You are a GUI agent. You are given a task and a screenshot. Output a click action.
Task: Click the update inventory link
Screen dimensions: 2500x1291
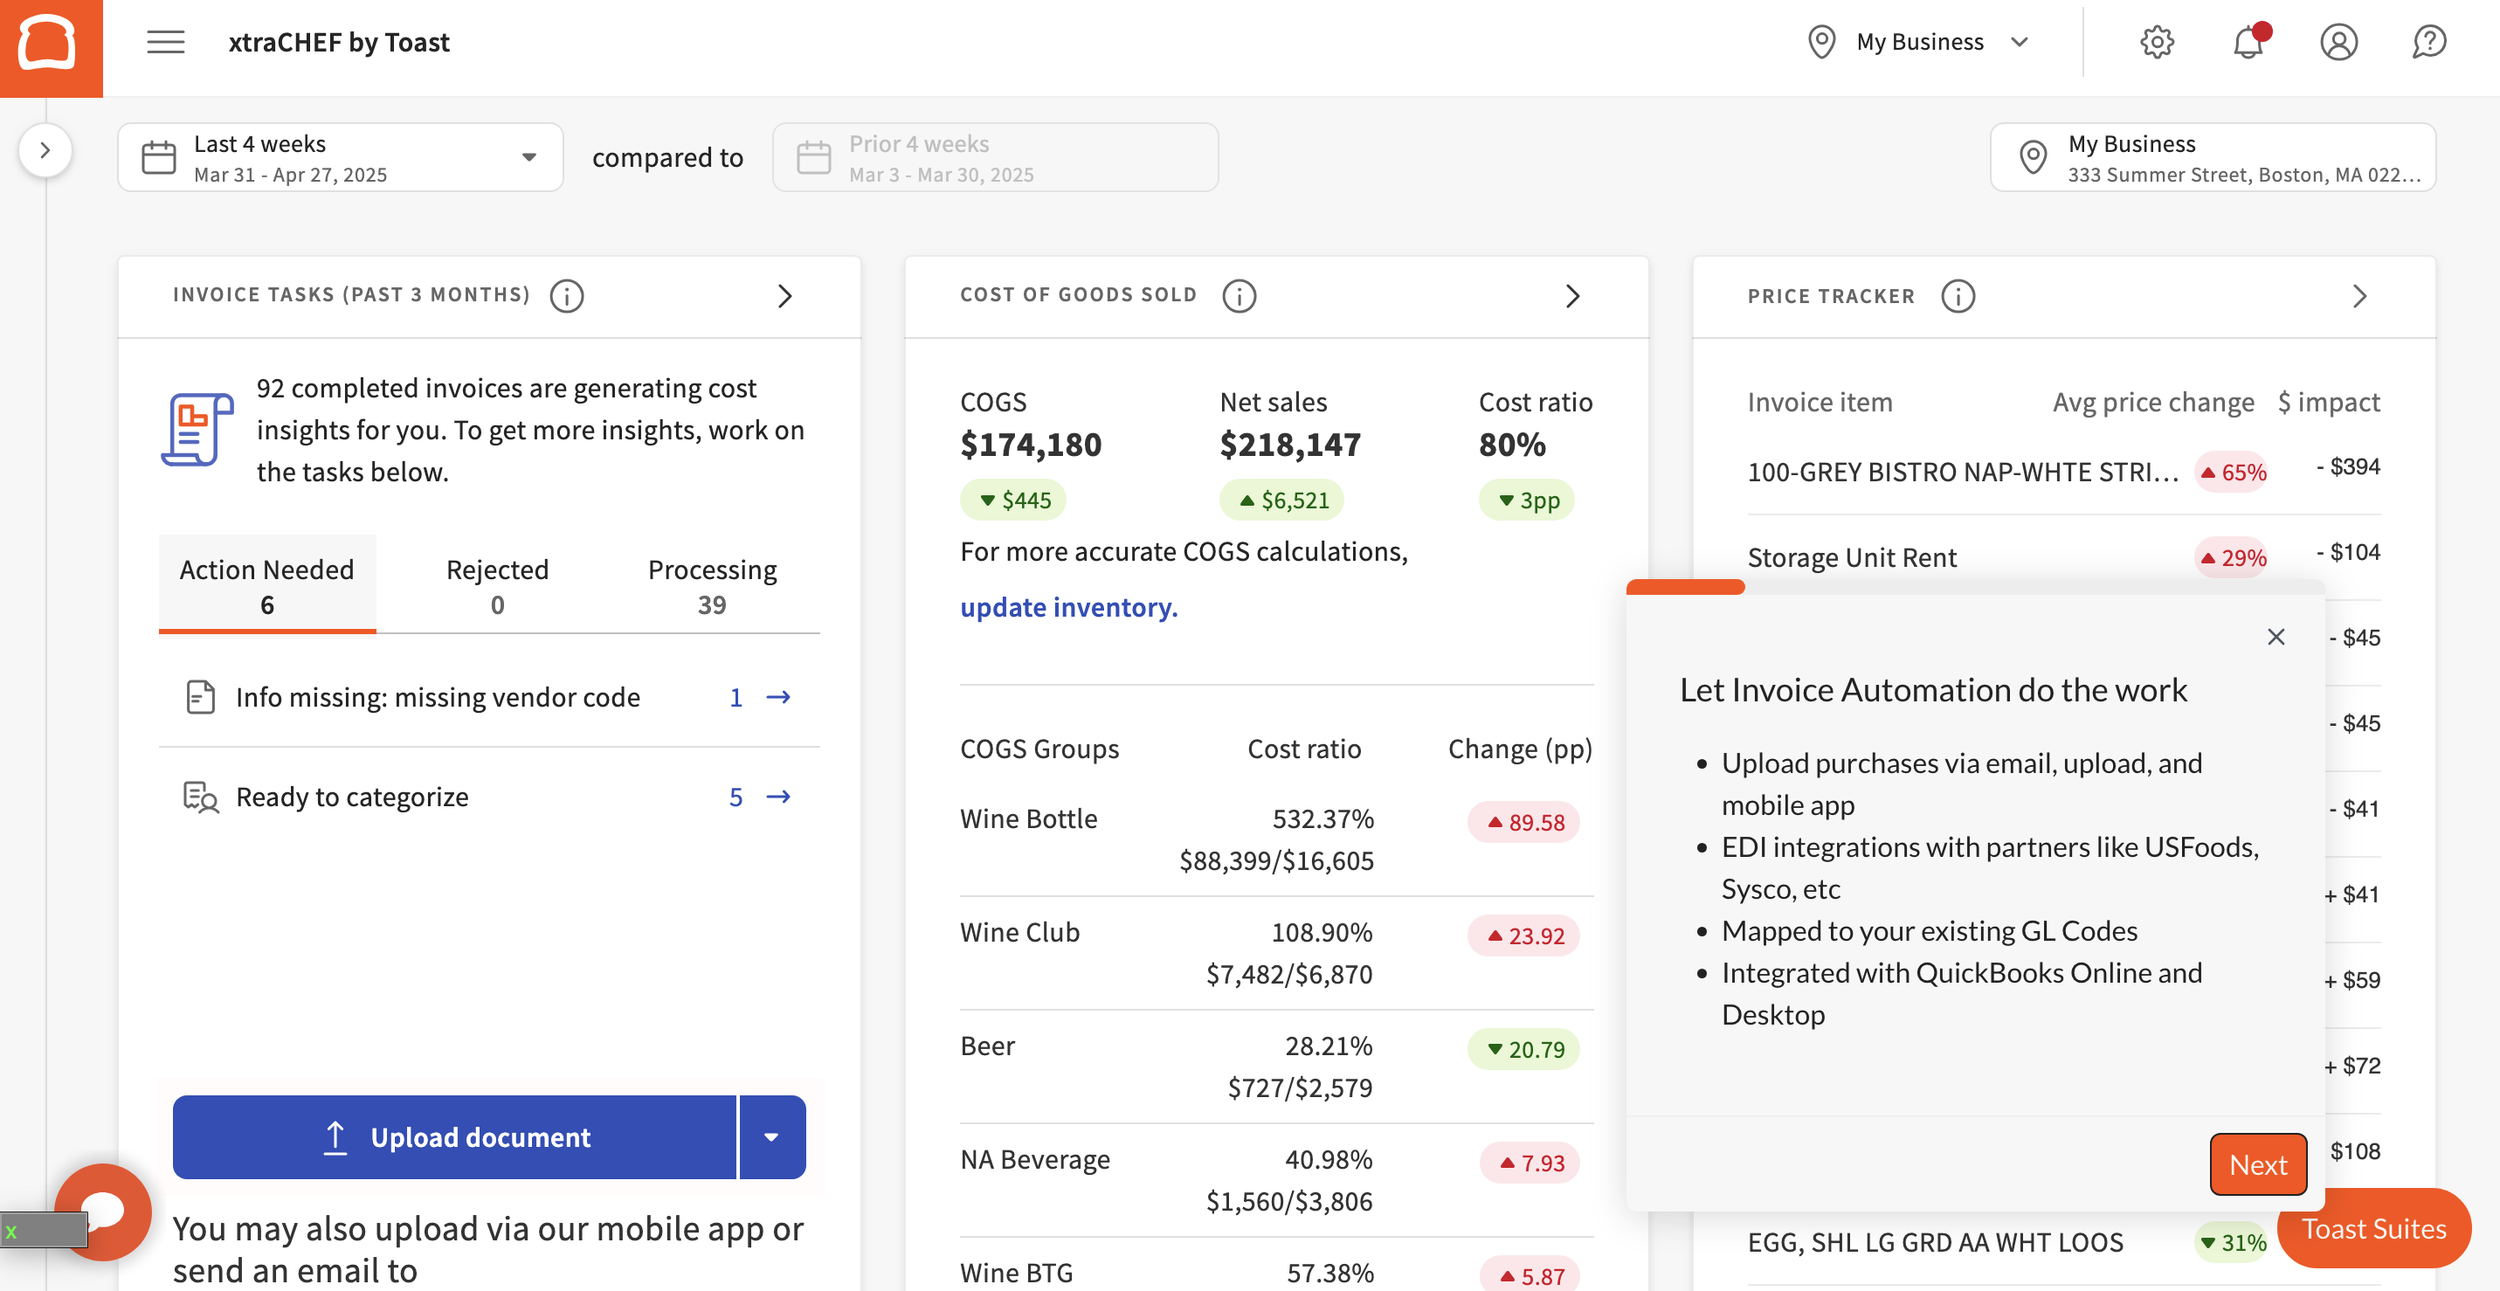1068,607
